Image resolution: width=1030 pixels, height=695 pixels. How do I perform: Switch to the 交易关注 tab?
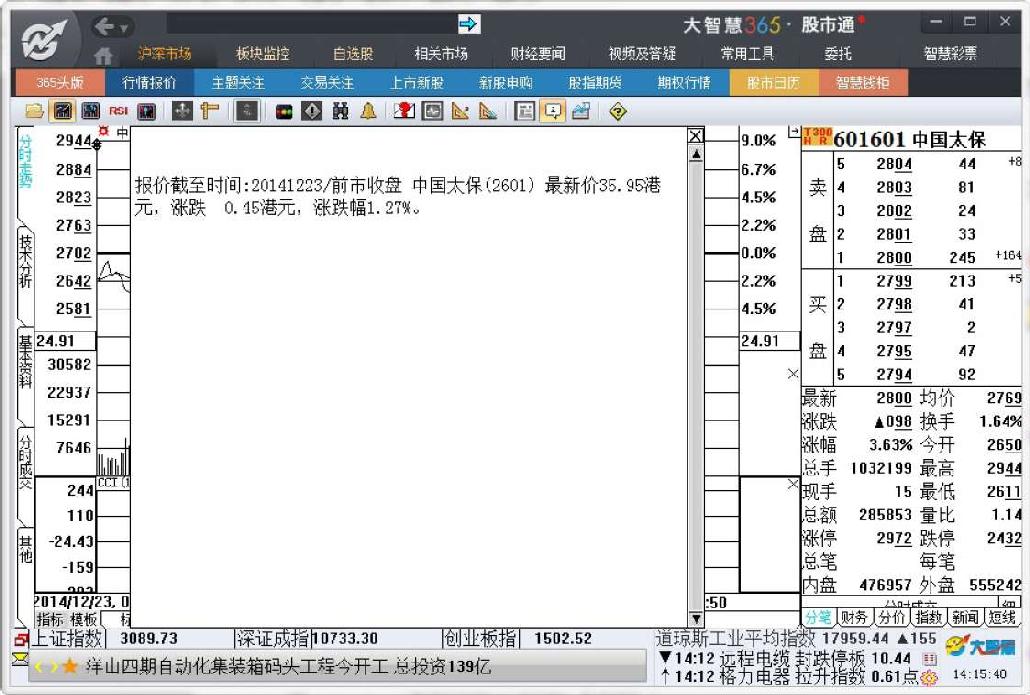(327, 83)
